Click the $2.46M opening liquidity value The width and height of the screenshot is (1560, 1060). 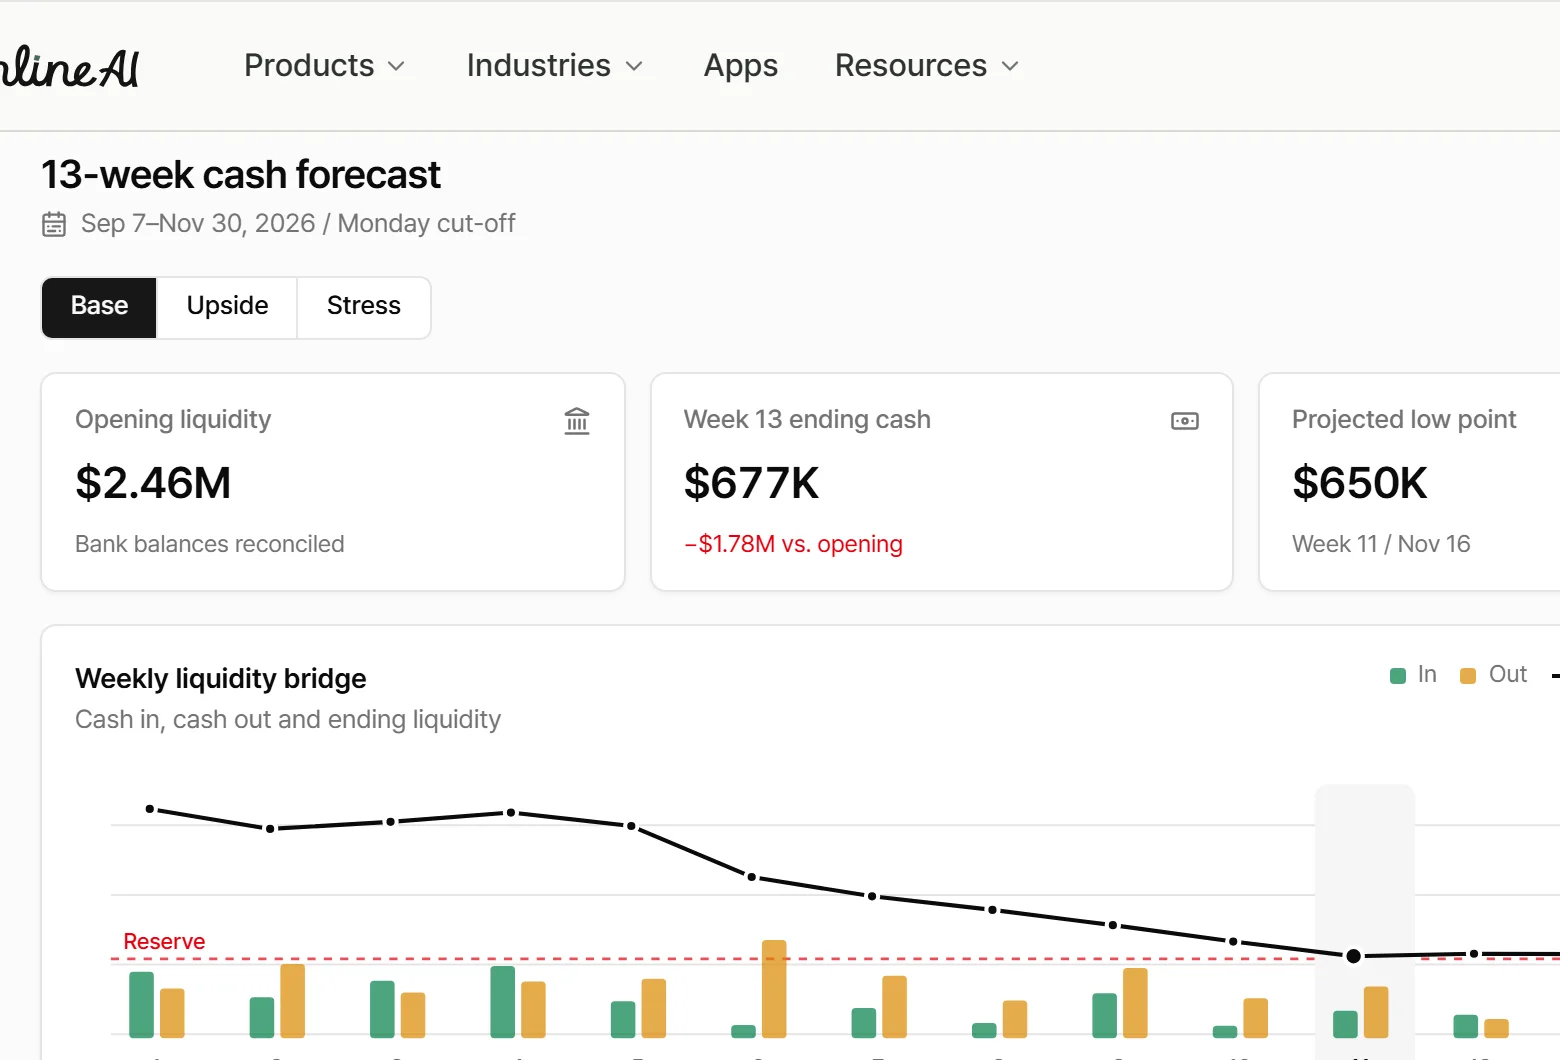tap(153, 483)
